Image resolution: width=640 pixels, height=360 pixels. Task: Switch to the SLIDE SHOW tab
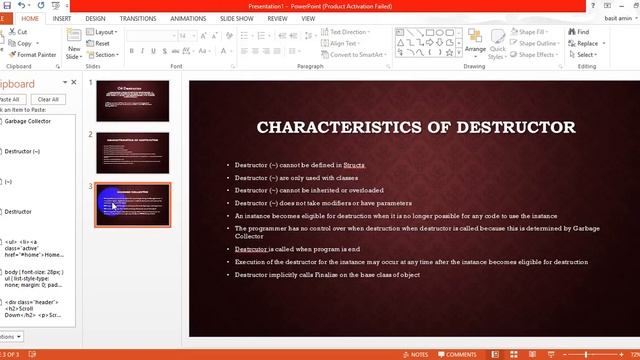coord(236,19)
